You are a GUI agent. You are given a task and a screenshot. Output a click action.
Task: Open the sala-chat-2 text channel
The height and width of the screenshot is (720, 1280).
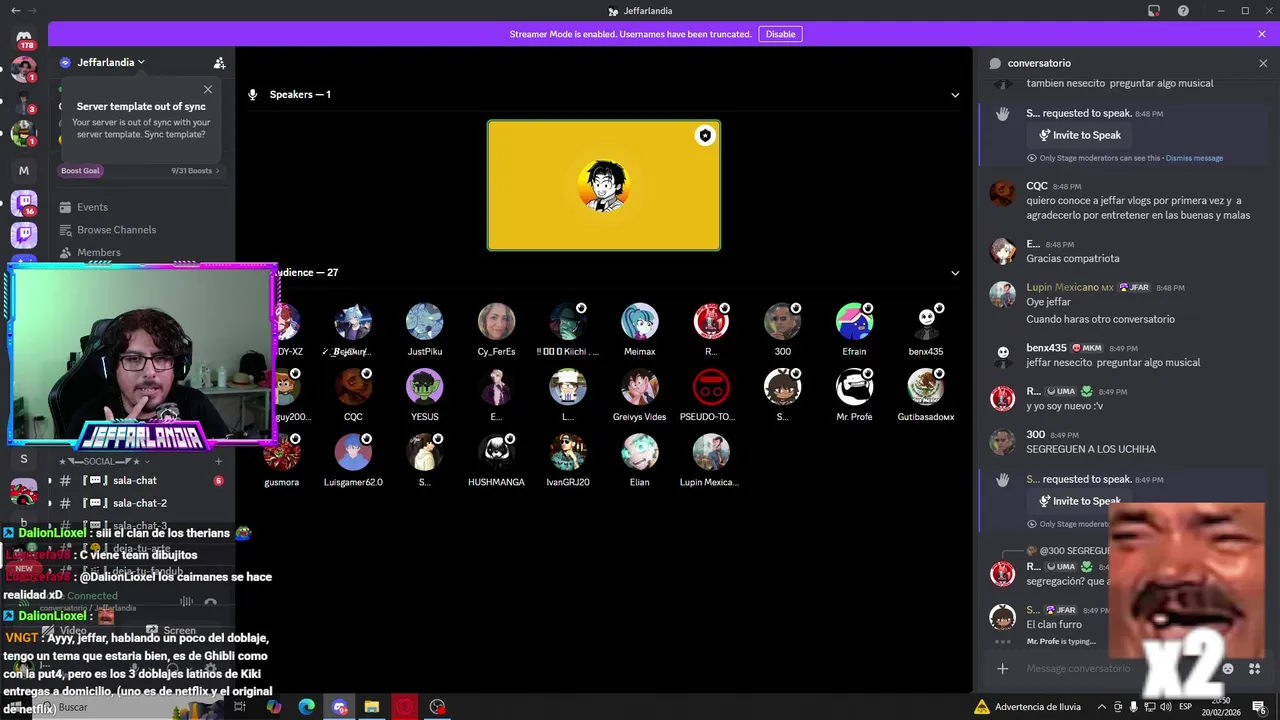pos(139,503)
